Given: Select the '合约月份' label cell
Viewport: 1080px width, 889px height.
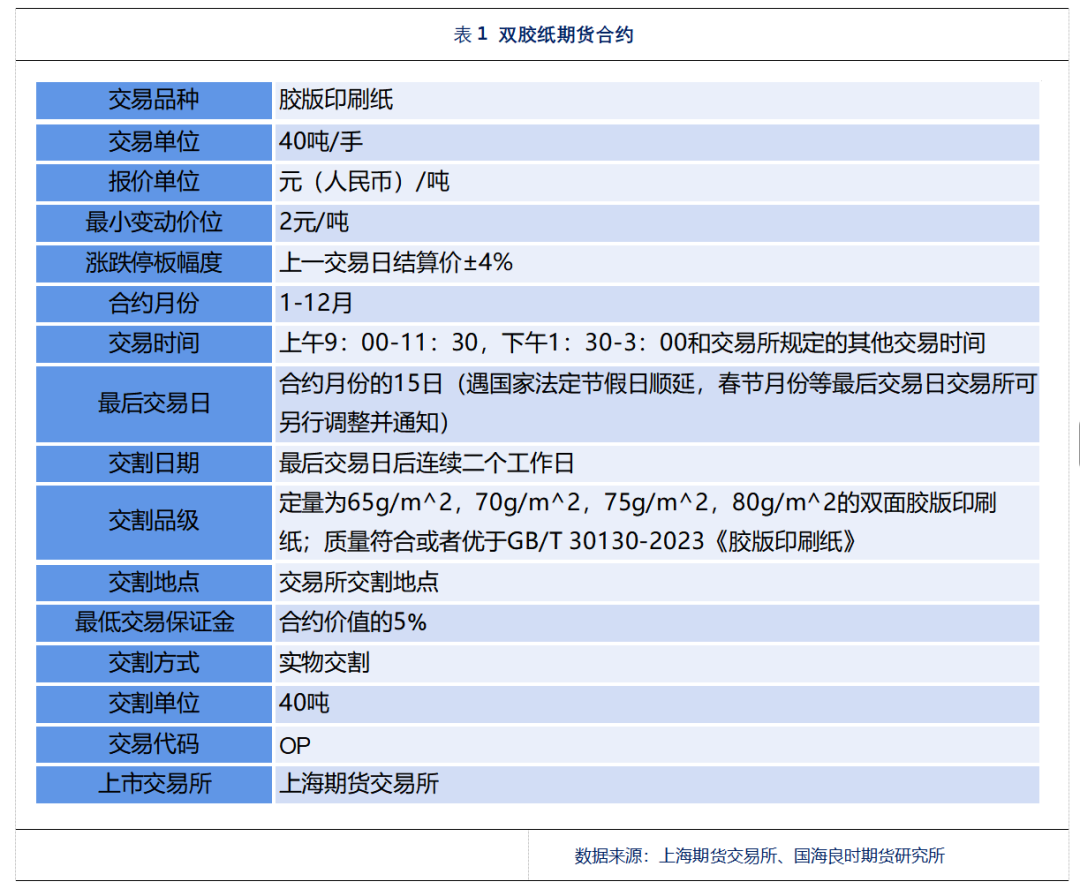Looking at the screenshot, I should pyautogui.click(x=154, y=304).
